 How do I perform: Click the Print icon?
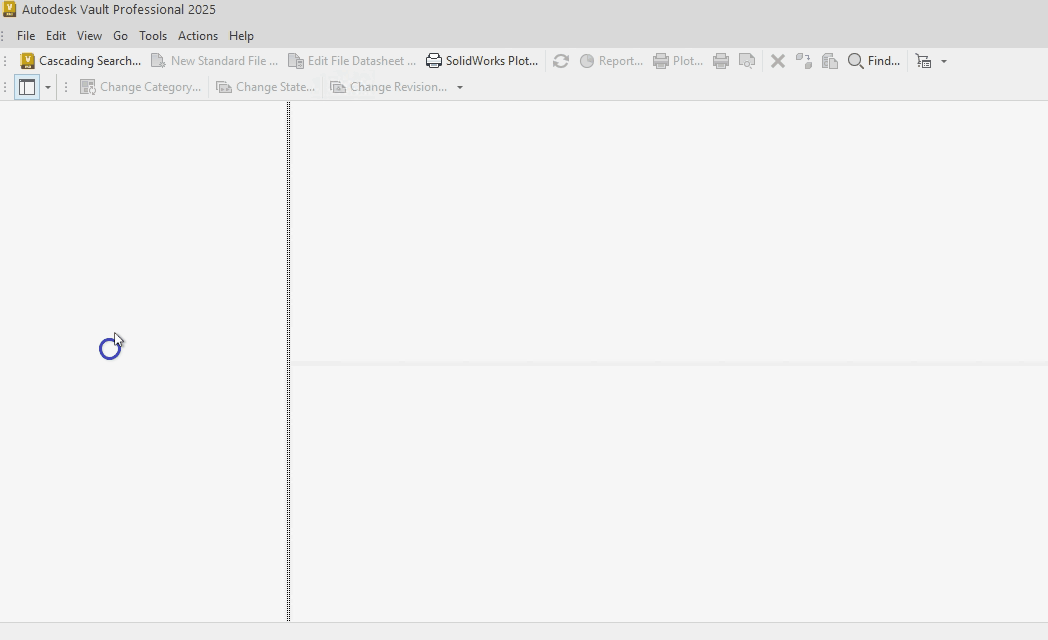[721, 61]
